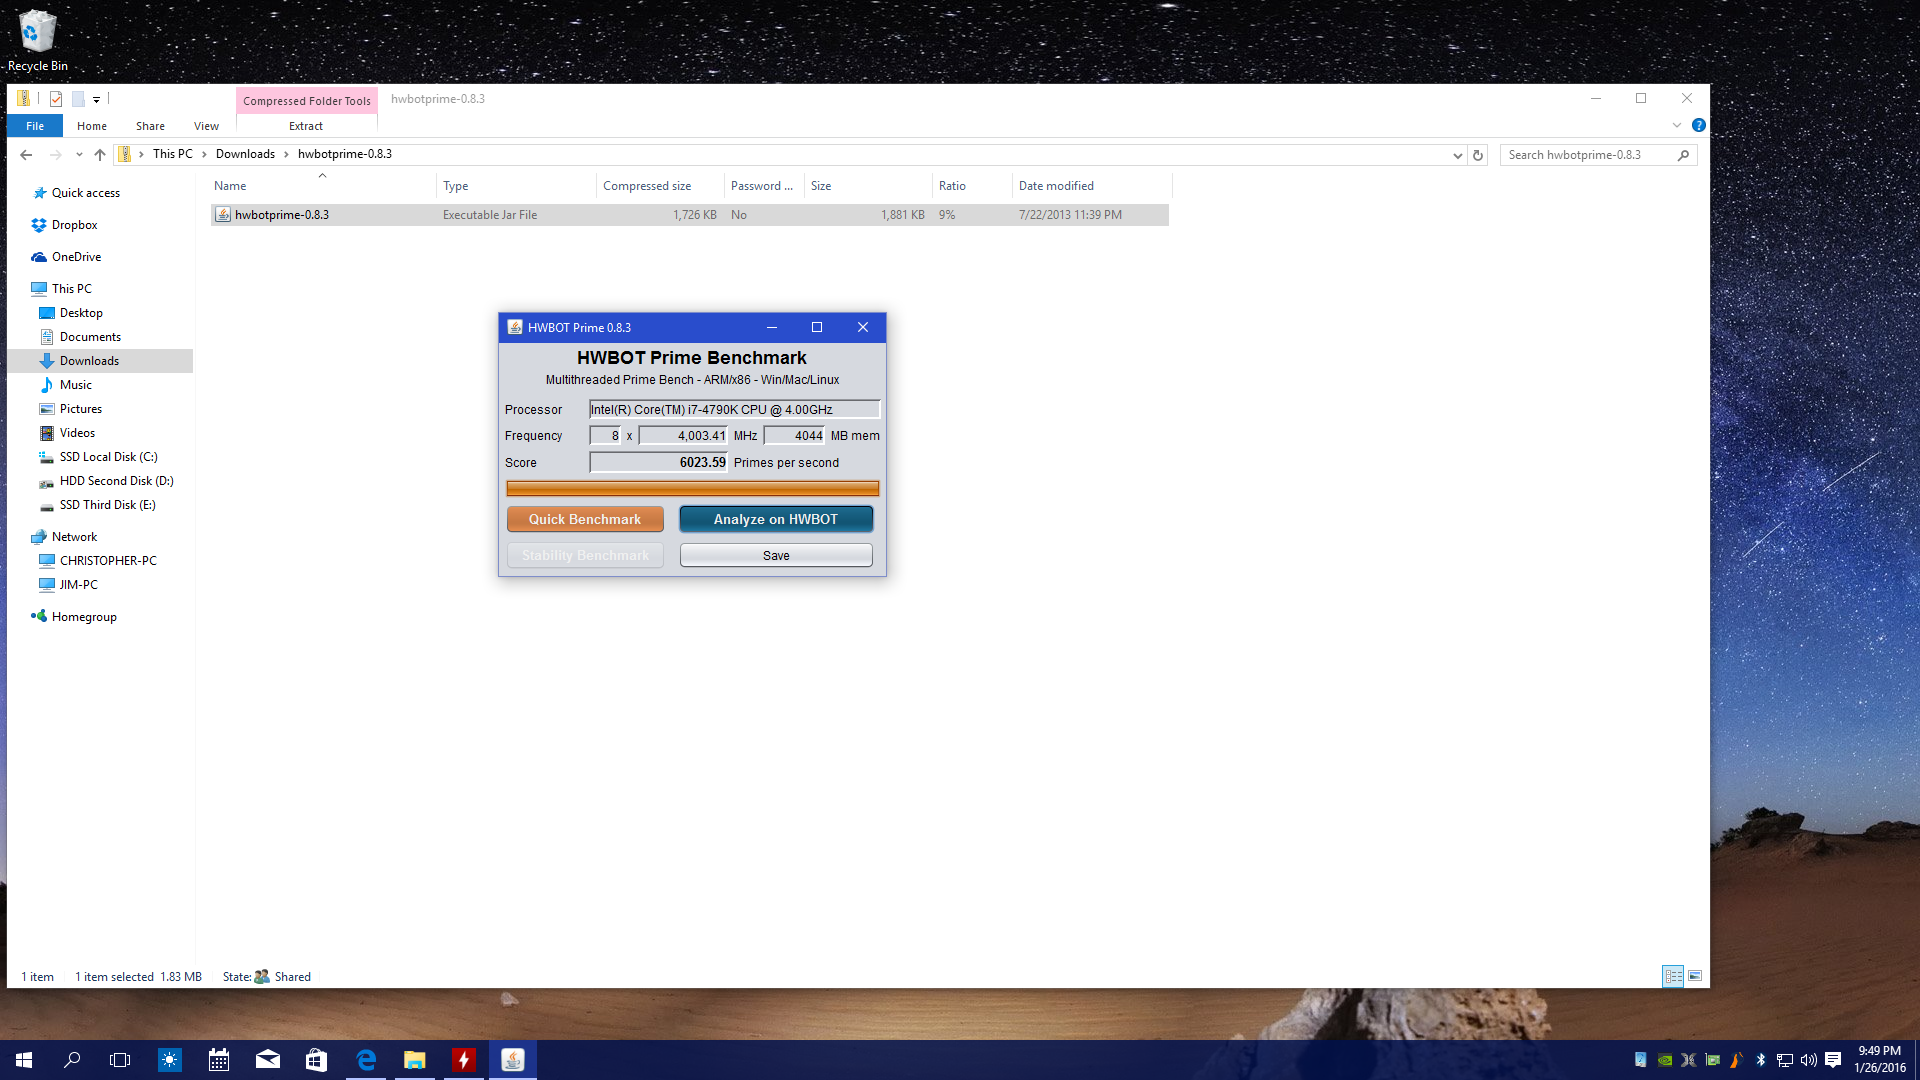Select the hwbotprime-0.8.3 jar file row
The image size is (1920, 1080).
point(690,215)
